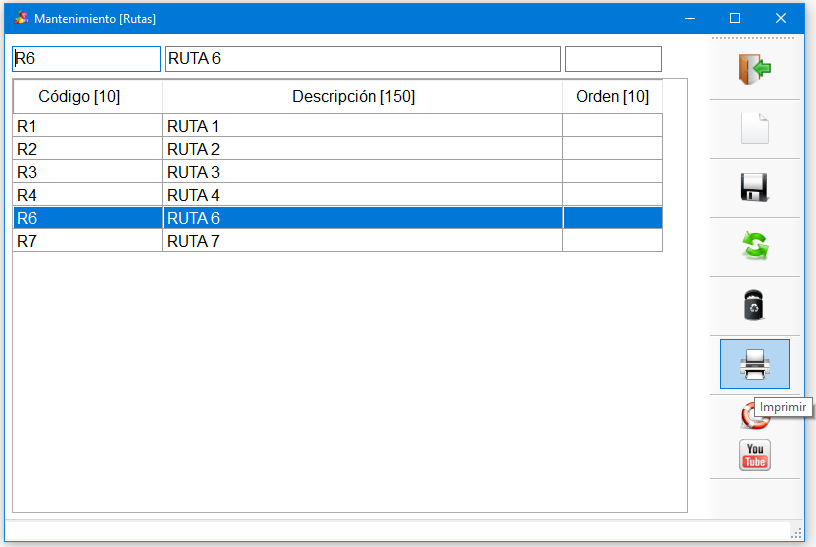Click description cell RUTA 1
Screen dimensions: 816x547
[x=363, y=126]
